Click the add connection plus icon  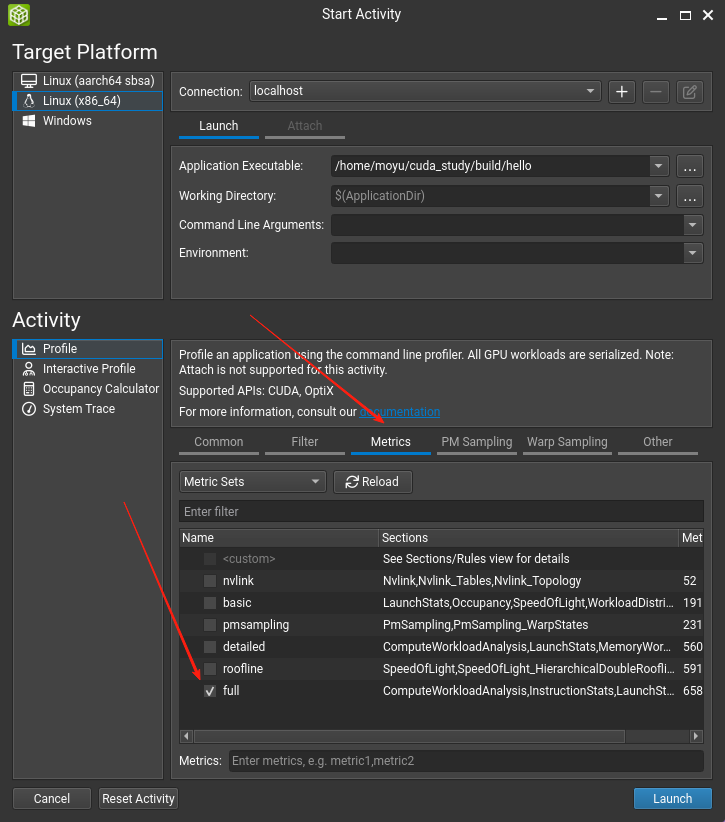(622, 92)
